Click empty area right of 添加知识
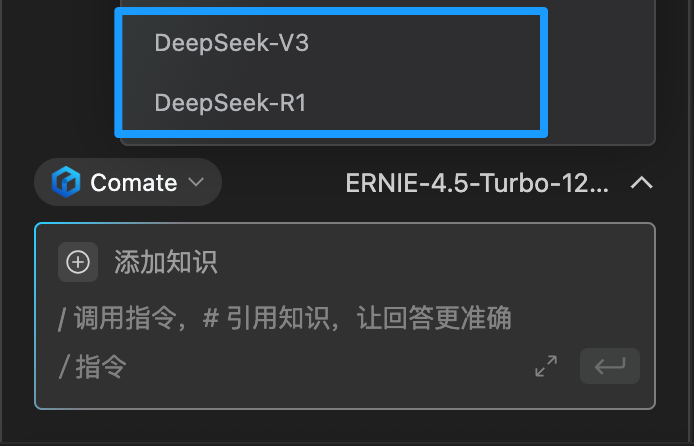Screen dimensions: 694x446 [x=425, y=262]
